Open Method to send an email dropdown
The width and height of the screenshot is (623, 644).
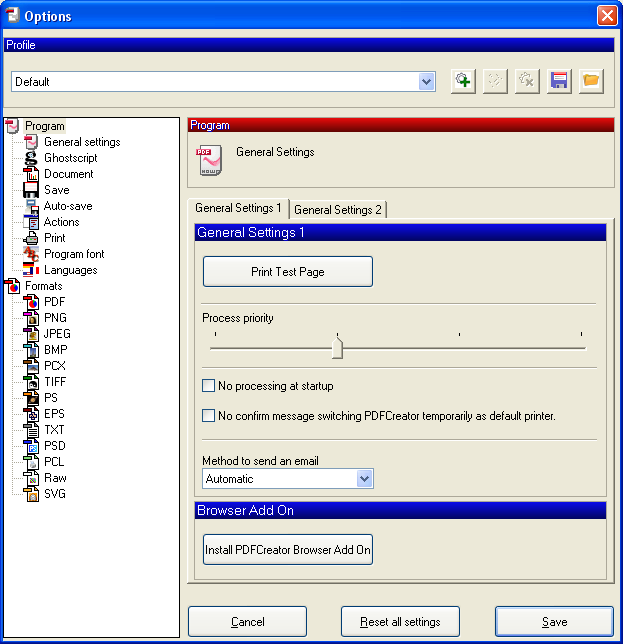coord(364,478)
